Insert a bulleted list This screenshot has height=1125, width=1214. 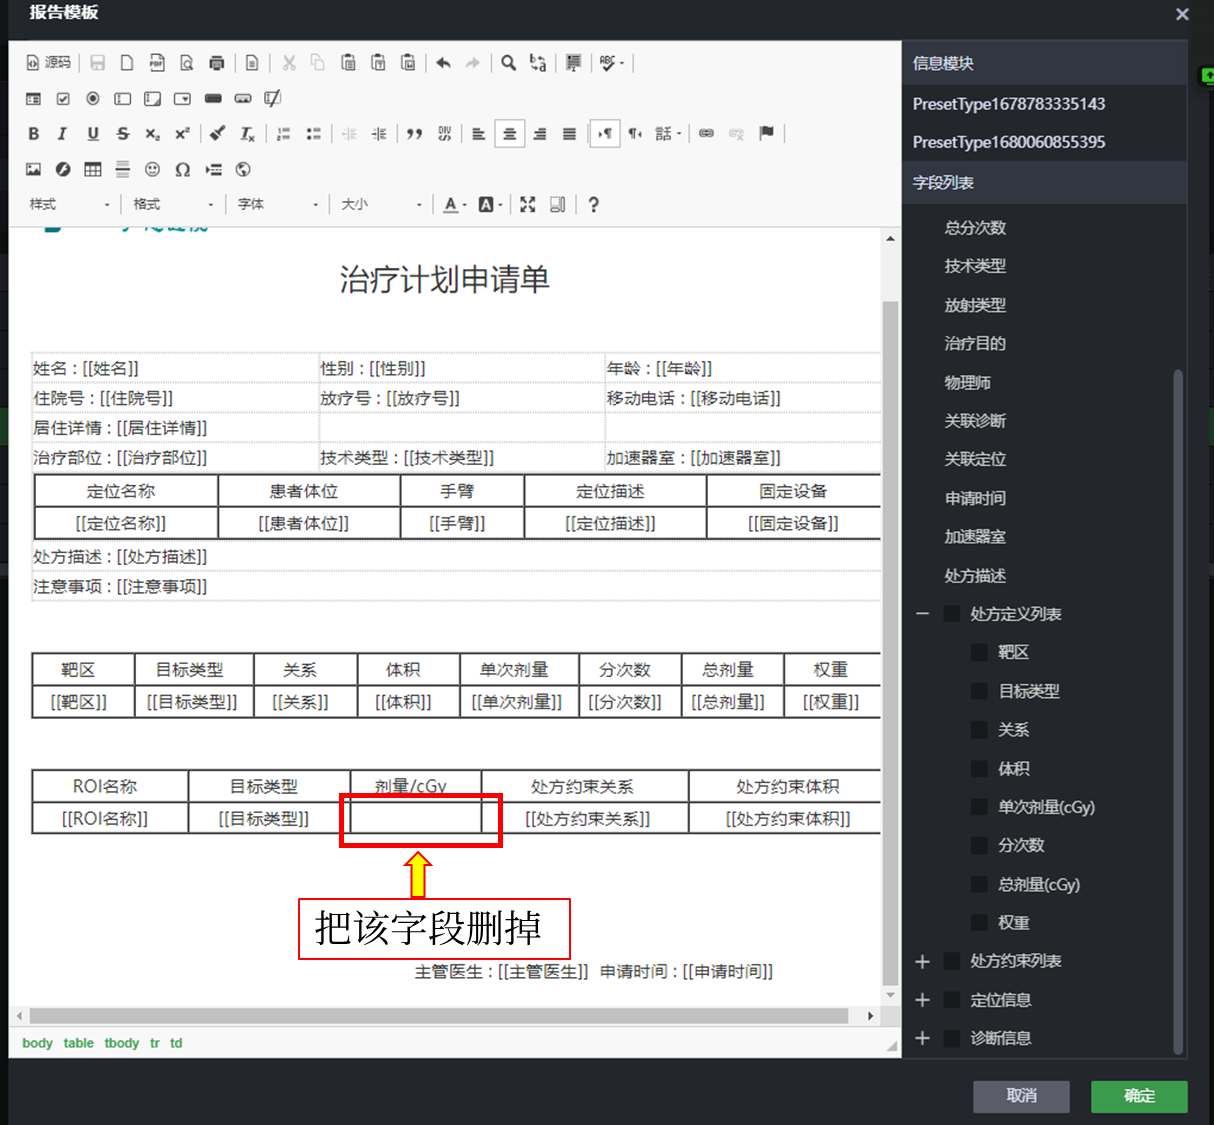[x=313, y=133]
